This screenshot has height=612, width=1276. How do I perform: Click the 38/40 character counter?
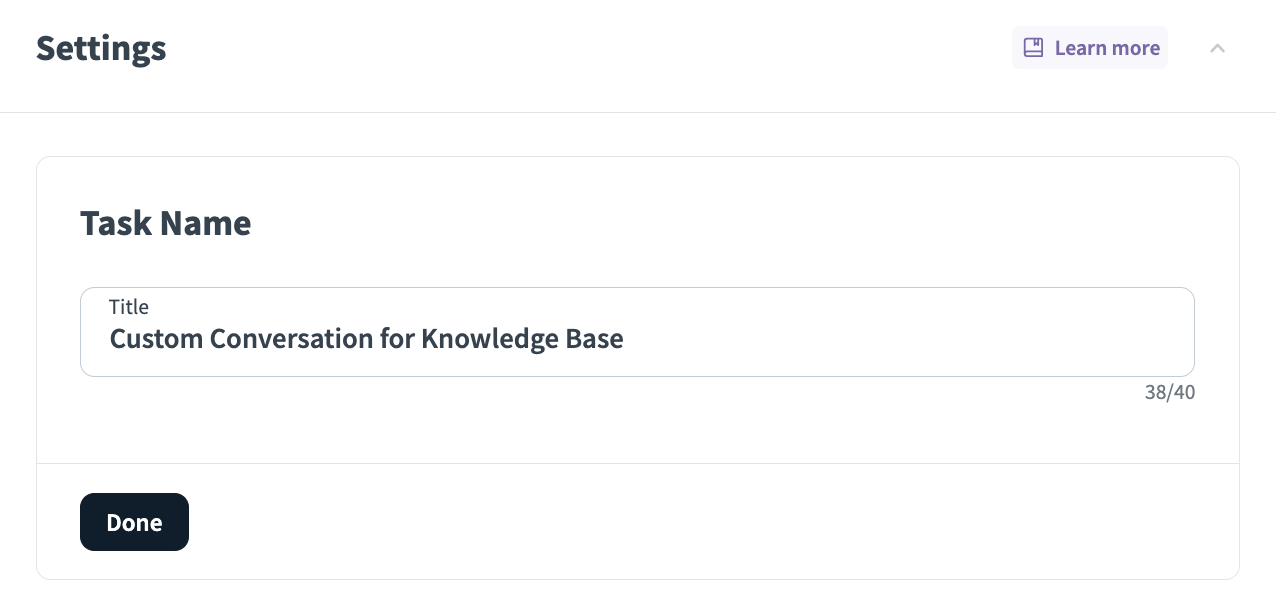[1169, 393]
